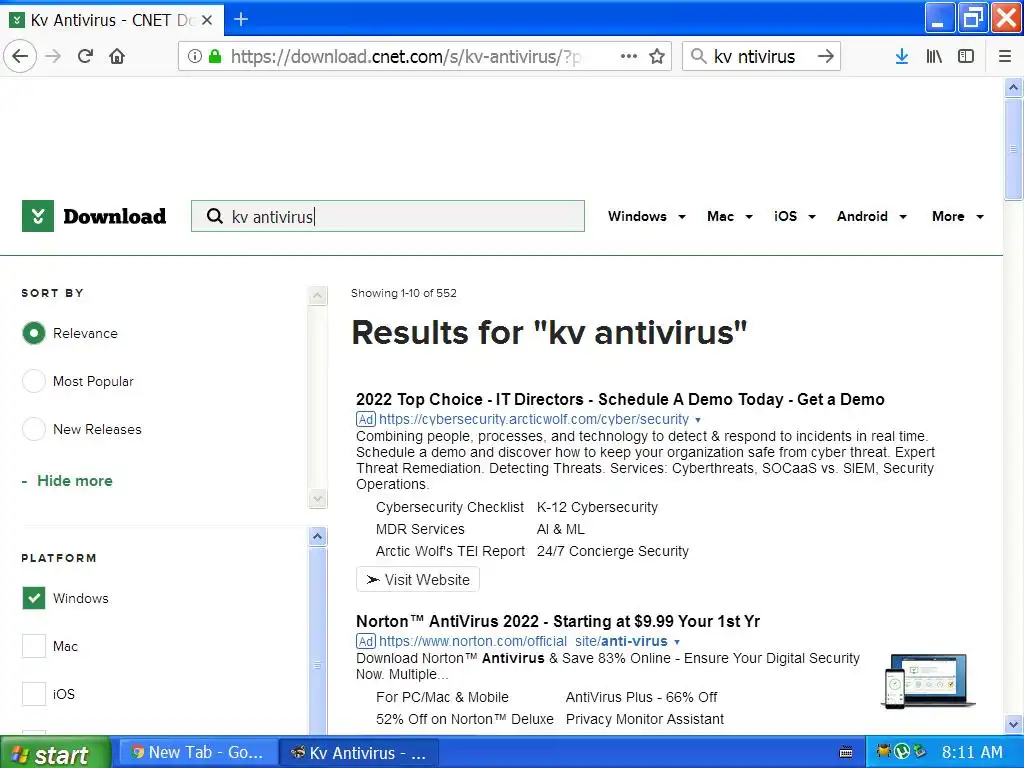Bookmark this page with star icon
Image resolution: width=1024 pixels, height=768 pixels.
click(657, 56)
